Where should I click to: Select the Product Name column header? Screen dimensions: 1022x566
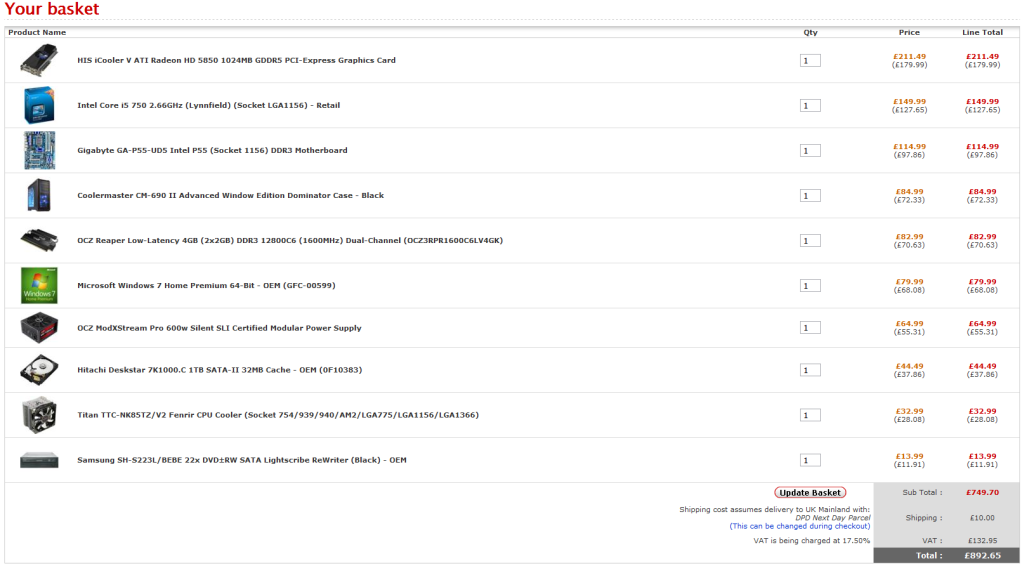(37, 32)
